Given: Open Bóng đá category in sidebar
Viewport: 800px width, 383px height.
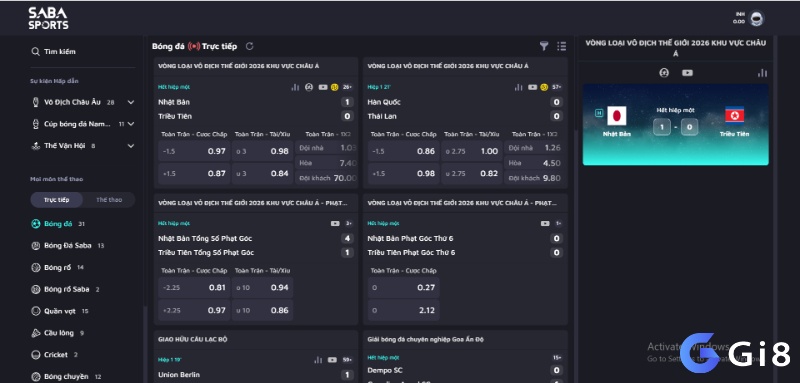Looking at the screenshot, I should point(58,224).
